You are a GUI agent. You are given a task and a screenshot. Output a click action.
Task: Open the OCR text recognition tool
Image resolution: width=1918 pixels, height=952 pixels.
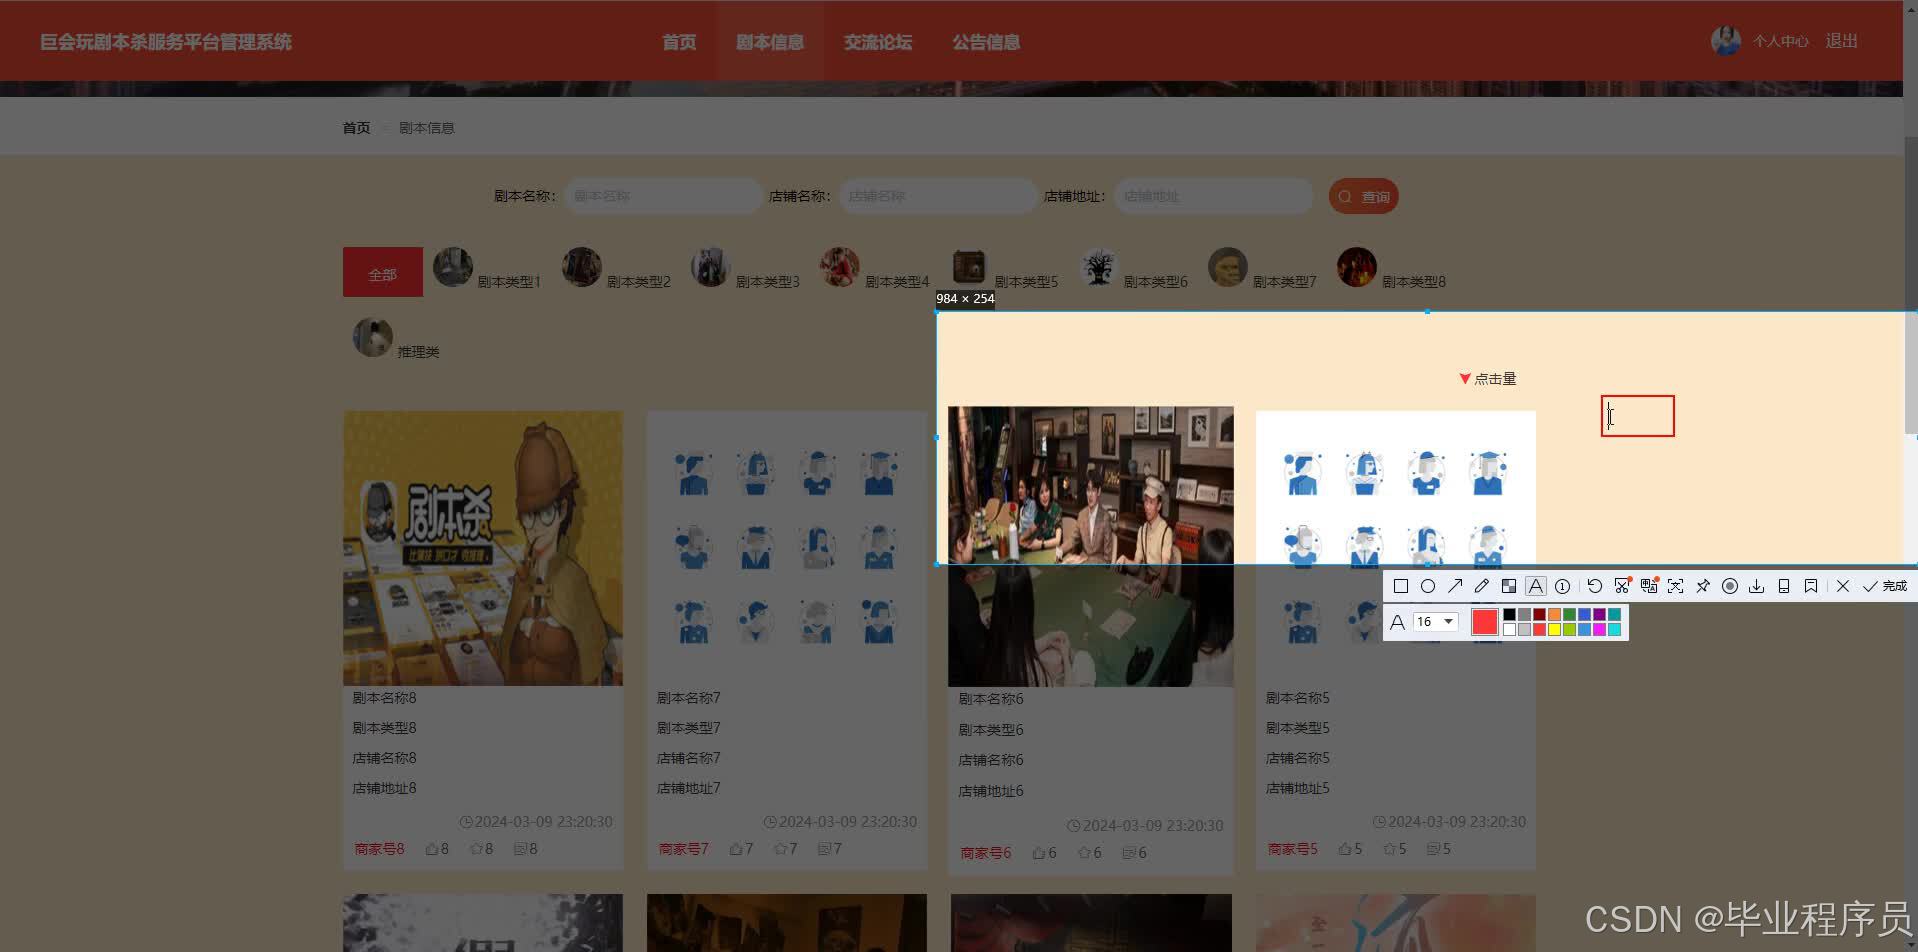click(x=1648, y=586)
